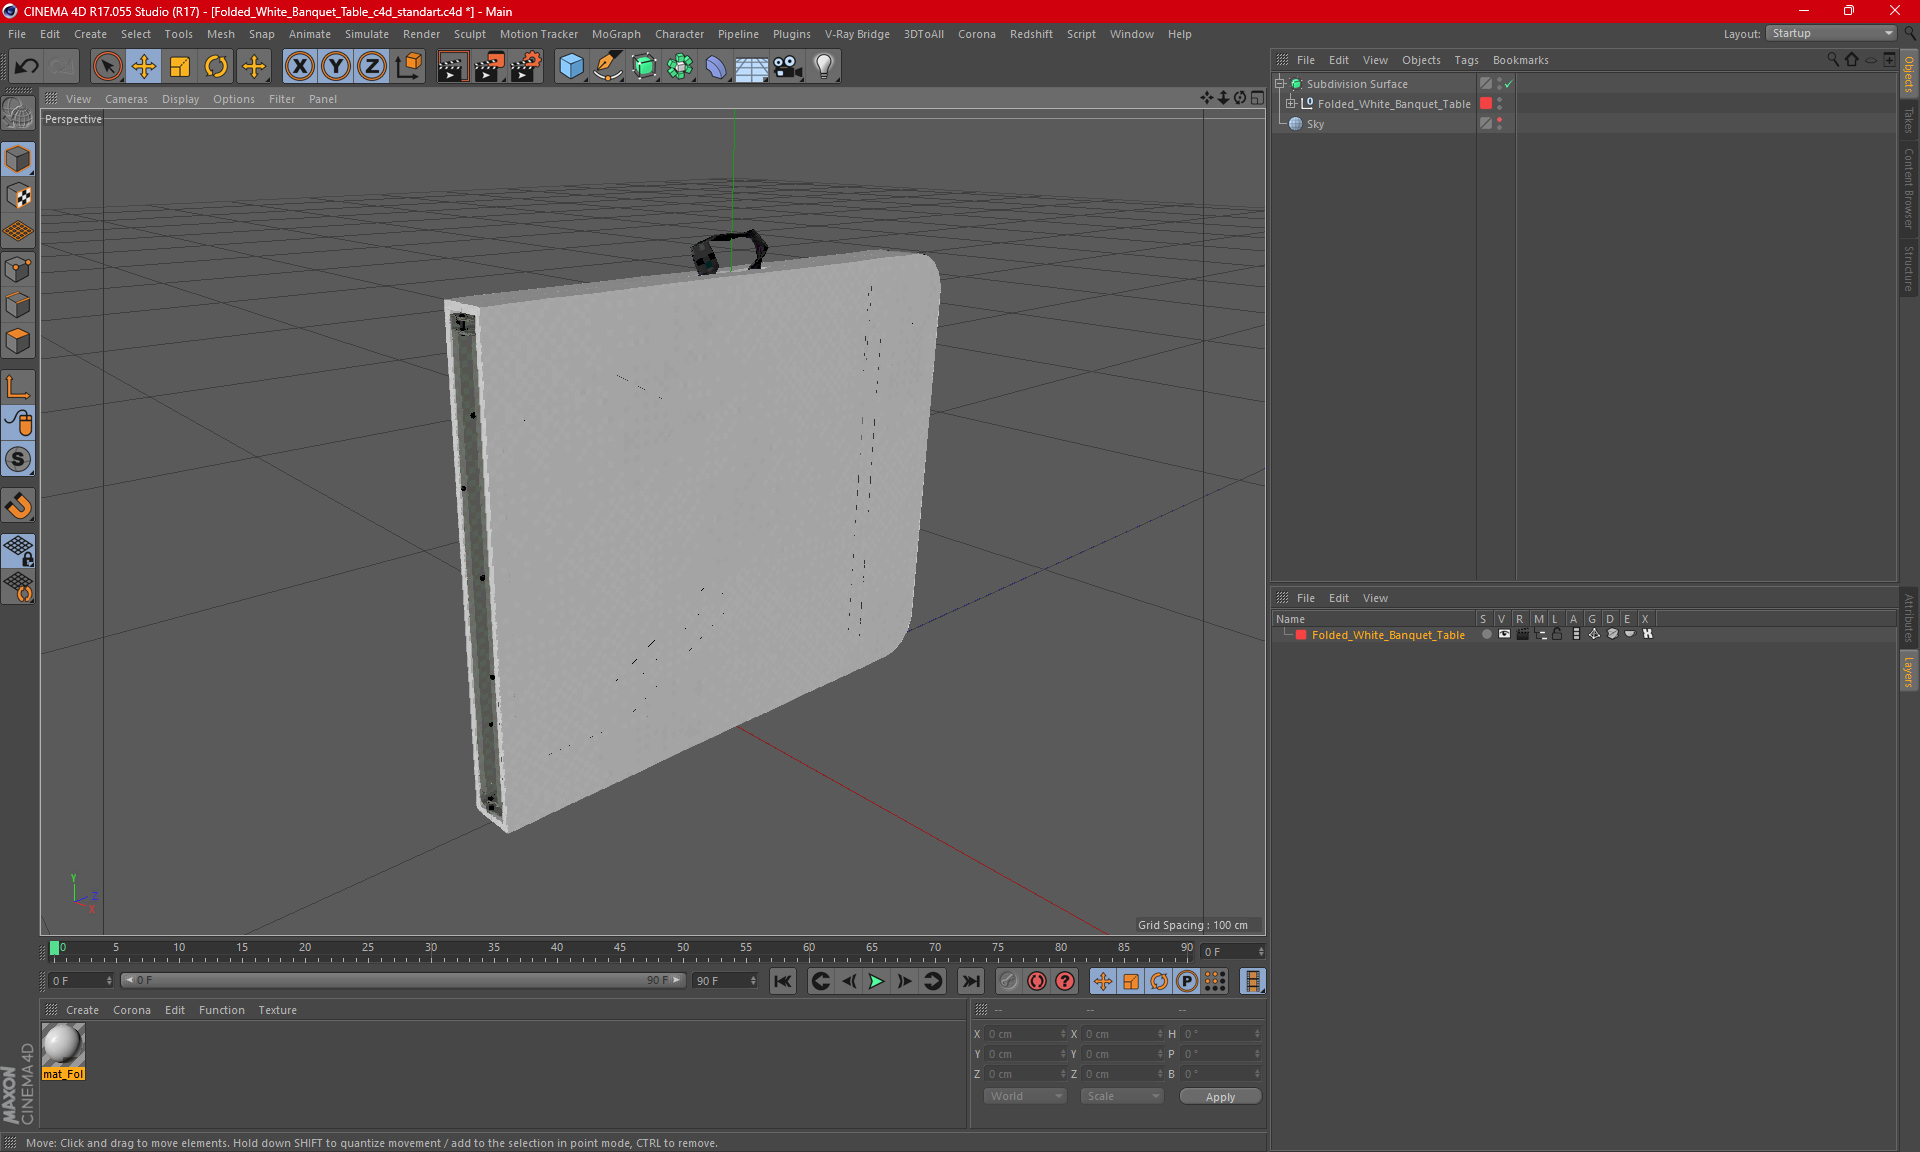Click frame 45 on the timeline ruler
The width and height of the screenshot is (1920, 1152).
[x=620, y=948]
